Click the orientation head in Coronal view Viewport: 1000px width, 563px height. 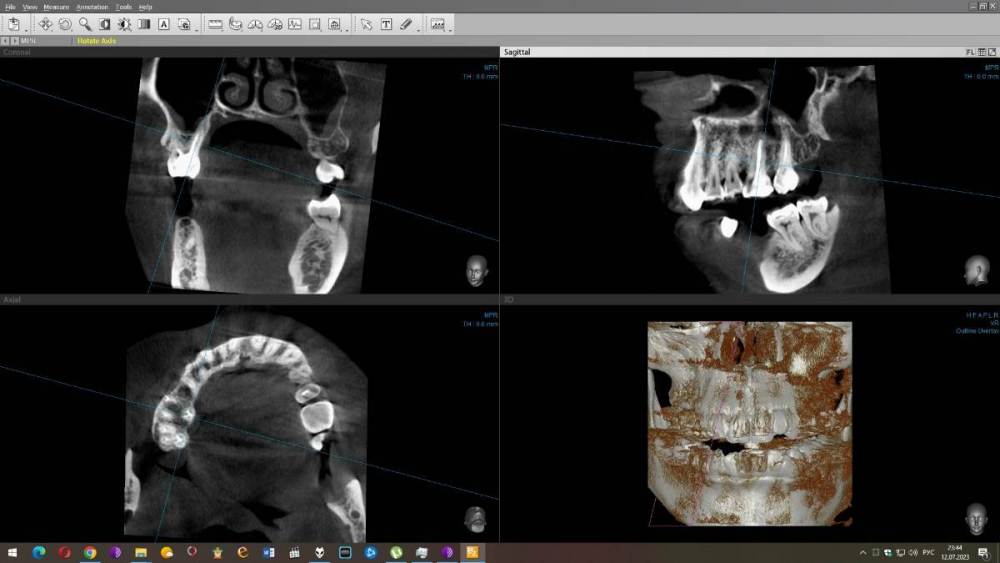(477, 270)
